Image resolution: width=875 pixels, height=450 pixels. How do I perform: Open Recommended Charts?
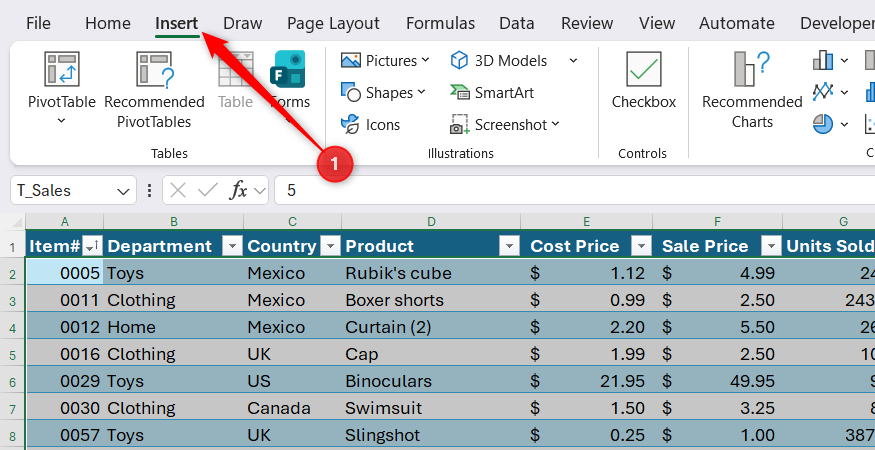click(752, 89)
